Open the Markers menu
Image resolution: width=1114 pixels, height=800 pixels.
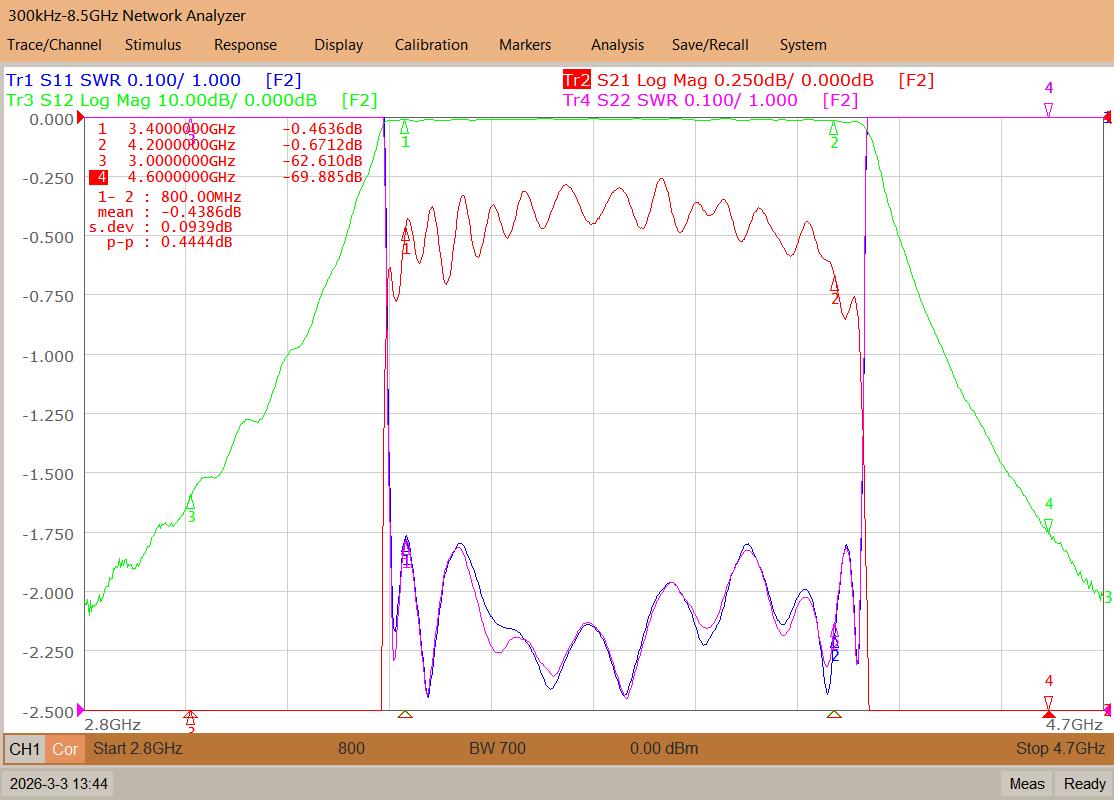tap(525, 45)
